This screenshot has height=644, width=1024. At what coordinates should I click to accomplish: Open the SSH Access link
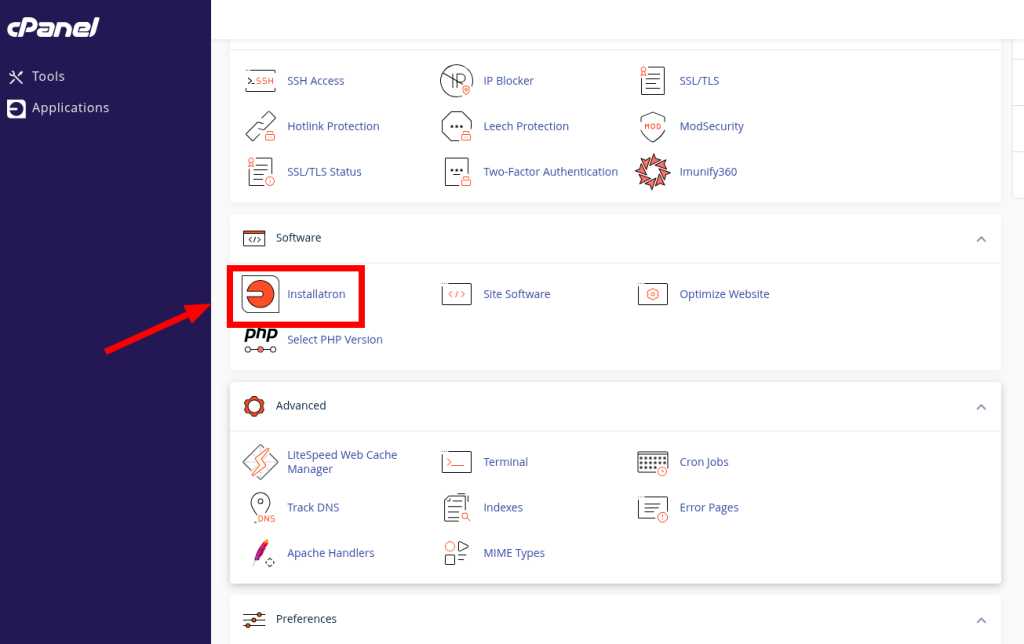tap(315, 81)
